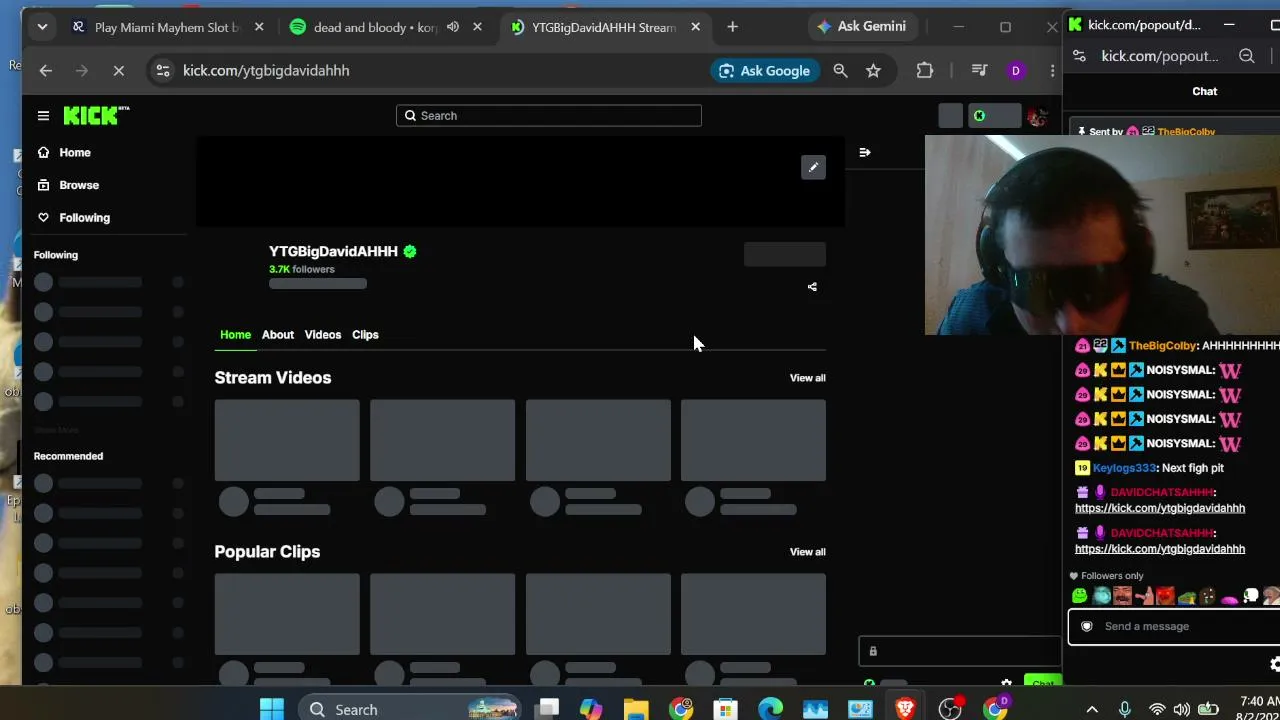
Task: Show hidden system tray icons
Action: click(1092, 709)
